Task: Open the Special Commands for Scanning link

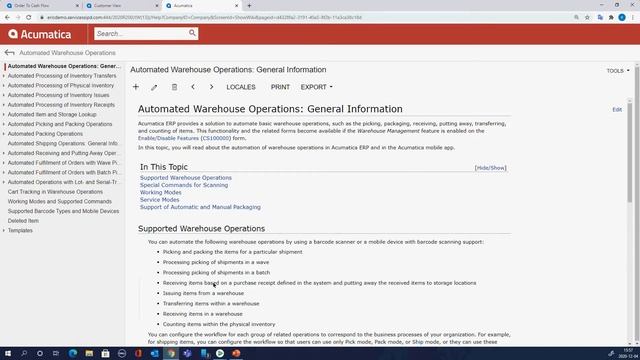Action: coord(184,185)
